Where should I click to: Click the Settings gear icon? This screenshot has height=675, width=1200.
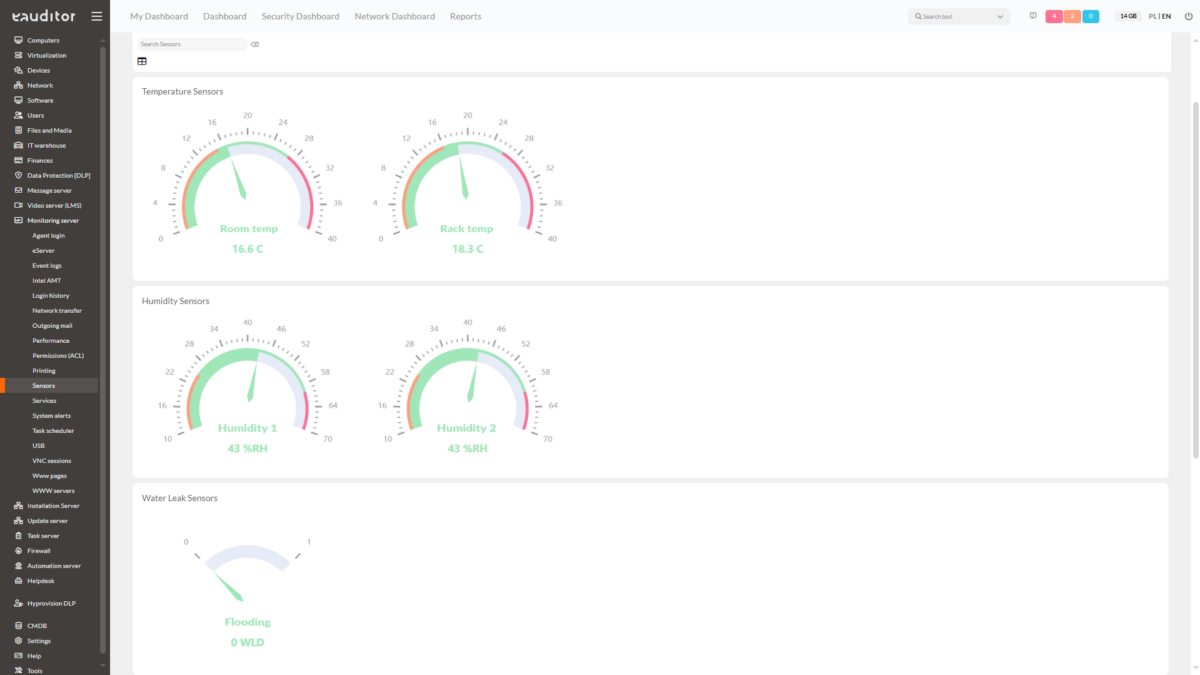(19, 640)
